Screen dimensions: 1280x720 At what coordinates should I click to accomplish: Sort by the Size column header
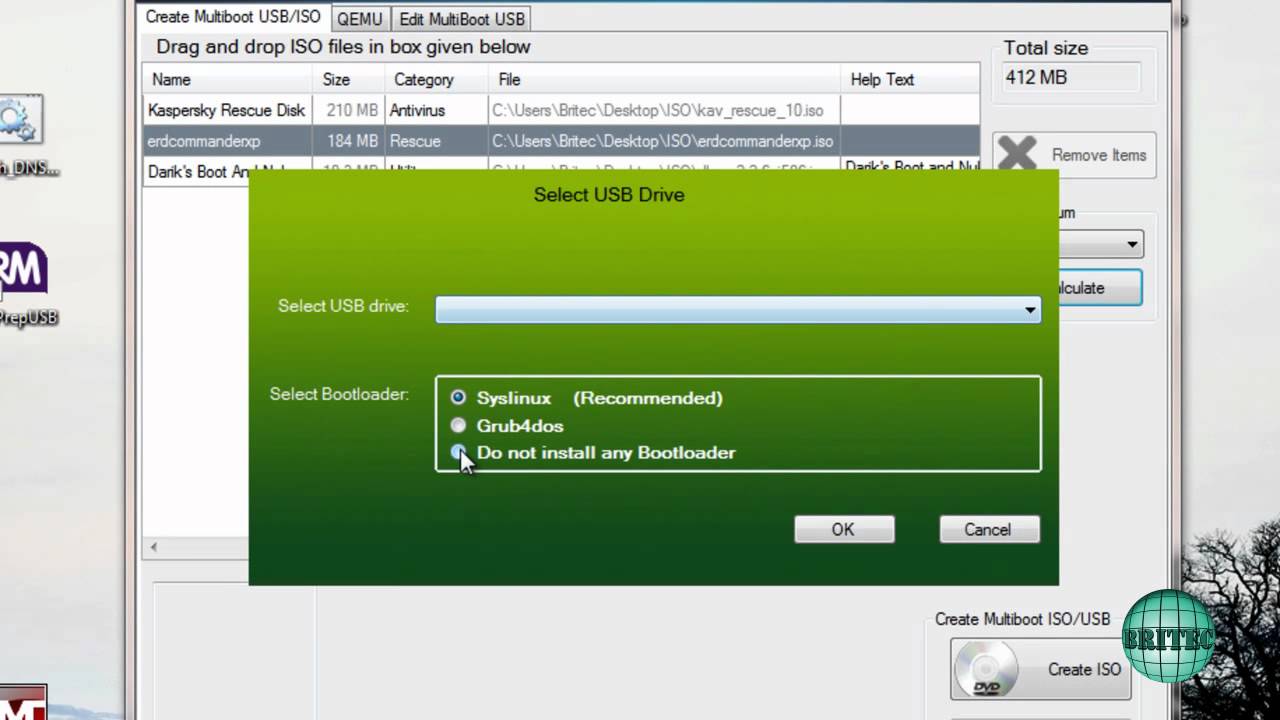(348, 79)
